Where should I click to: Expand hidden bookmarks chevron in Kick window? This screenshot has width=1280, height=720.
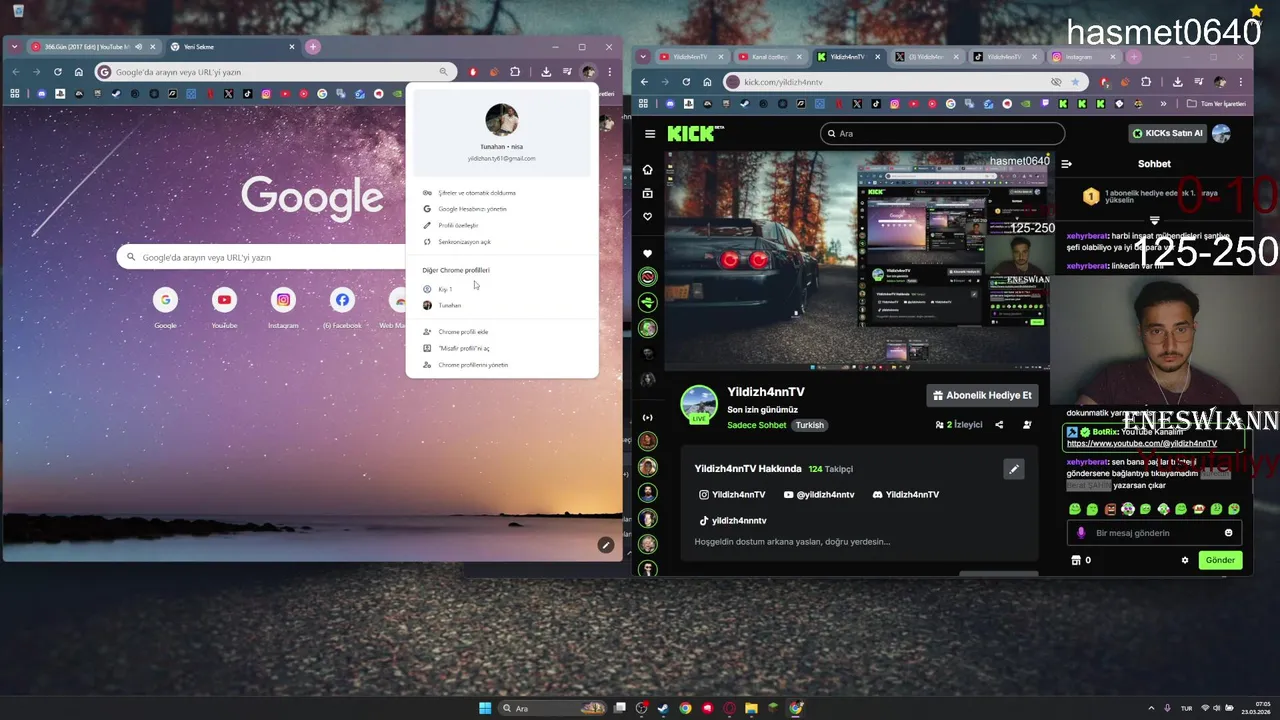coord(1163,104)
